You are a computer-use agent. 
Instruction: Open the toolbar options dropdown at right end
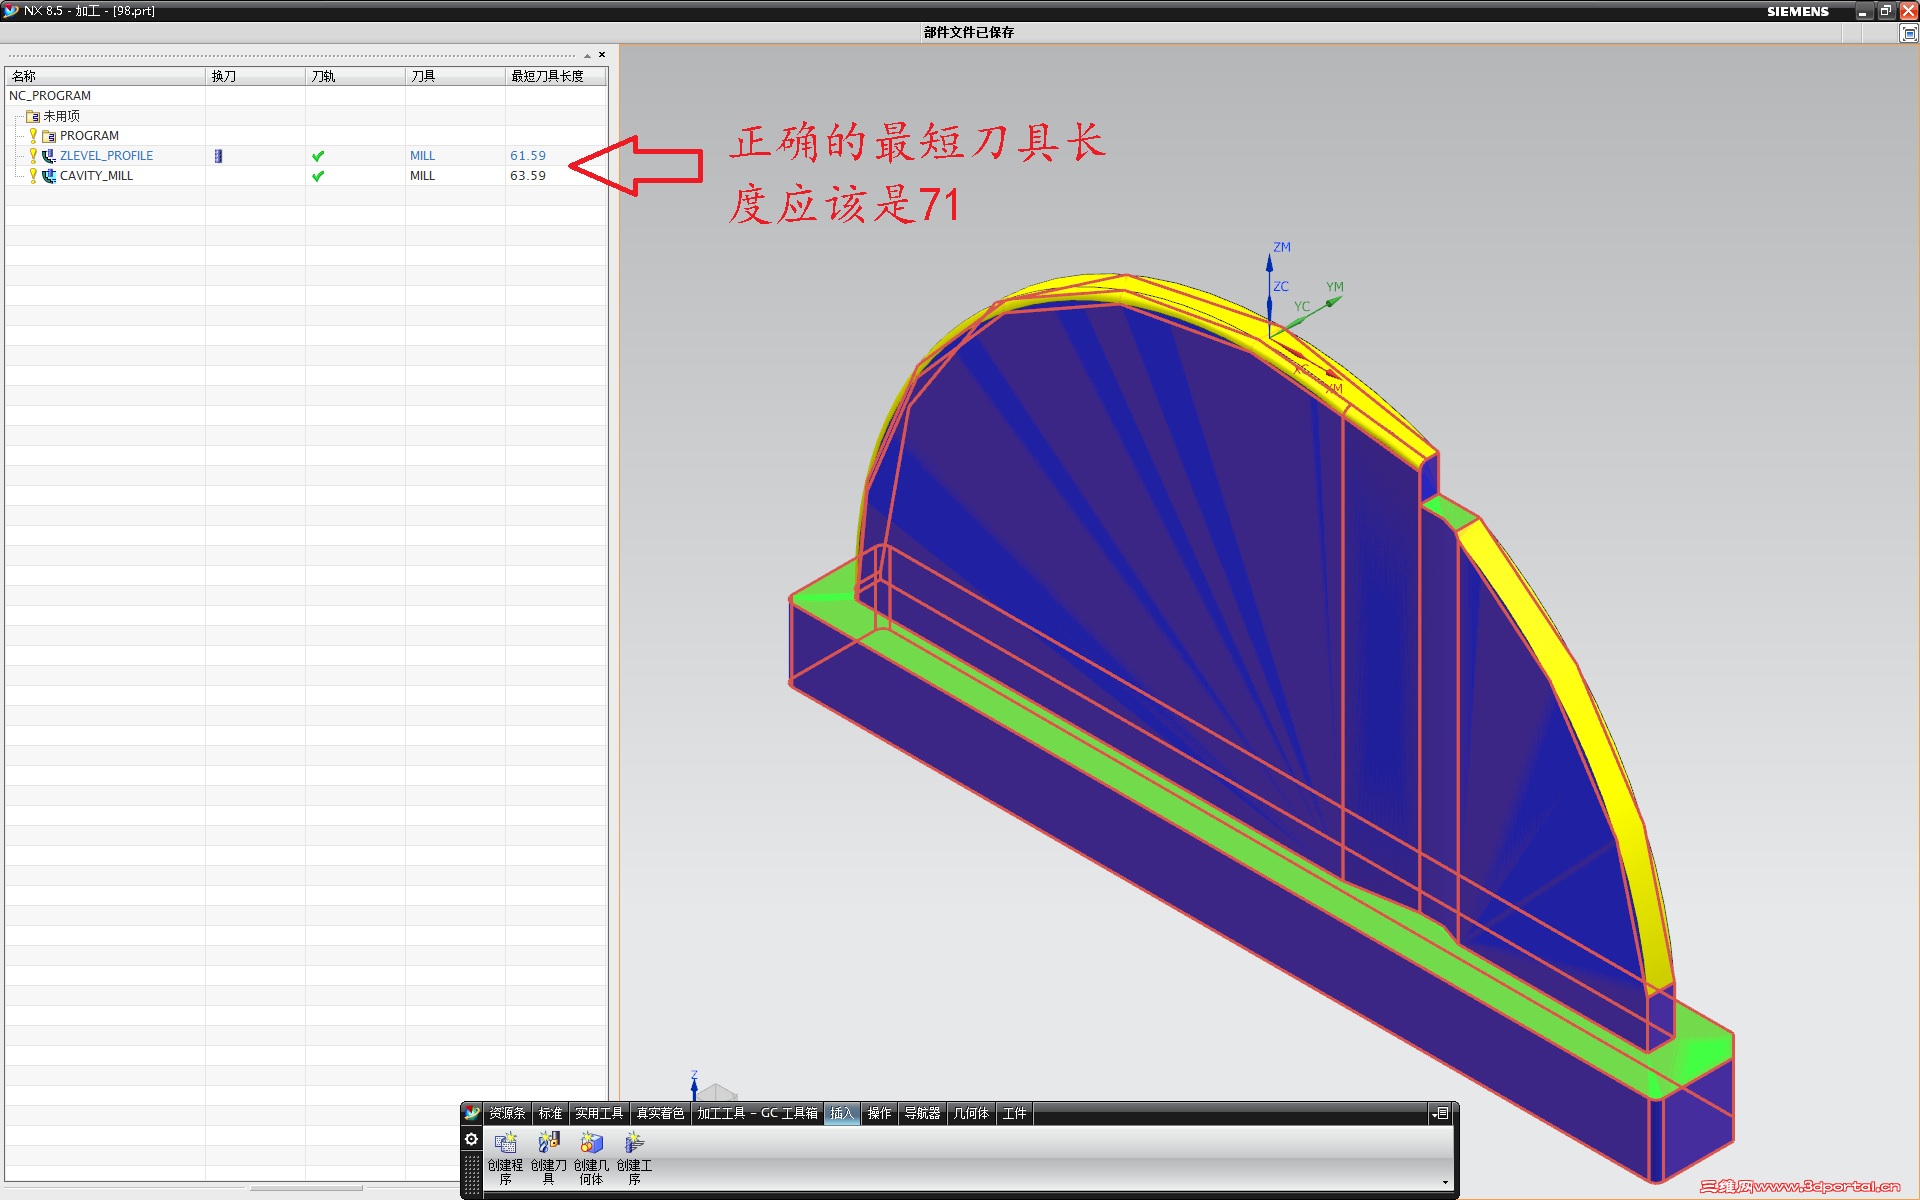click(x=1441, y=1113)
